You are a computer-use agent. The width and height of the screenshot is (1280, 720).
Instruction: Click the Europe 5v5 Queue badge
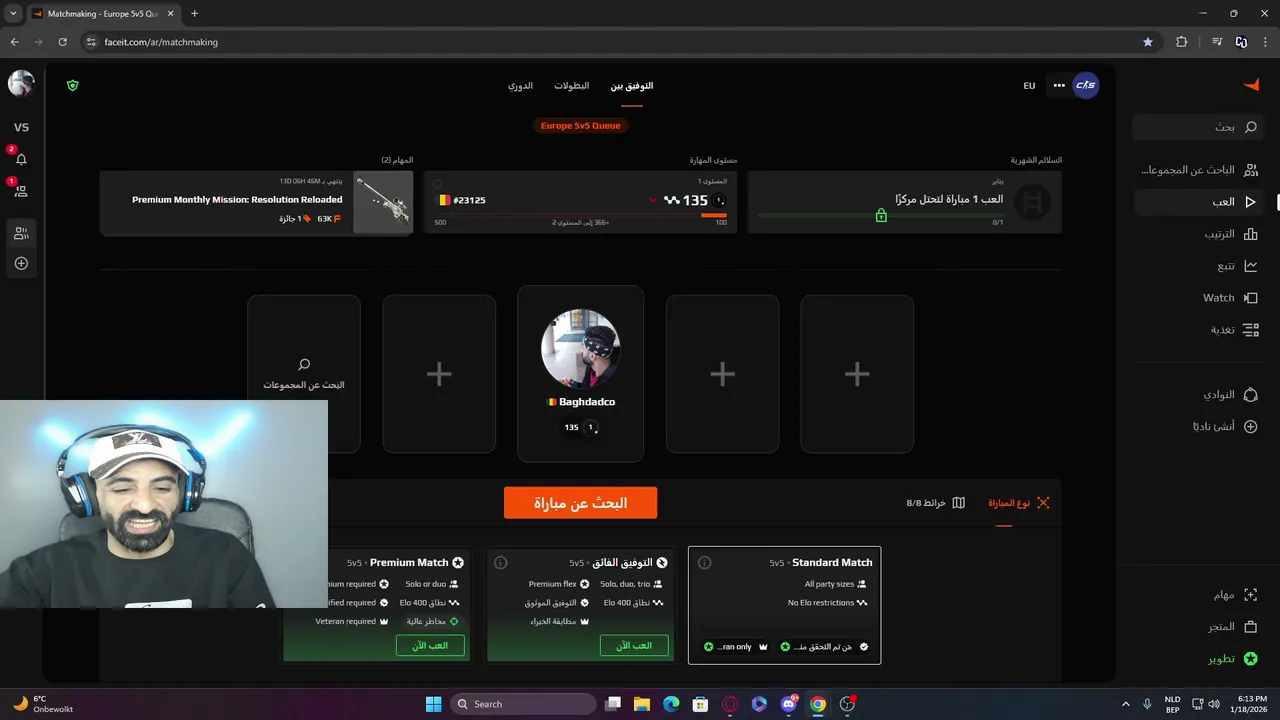[x=580, y=126]
